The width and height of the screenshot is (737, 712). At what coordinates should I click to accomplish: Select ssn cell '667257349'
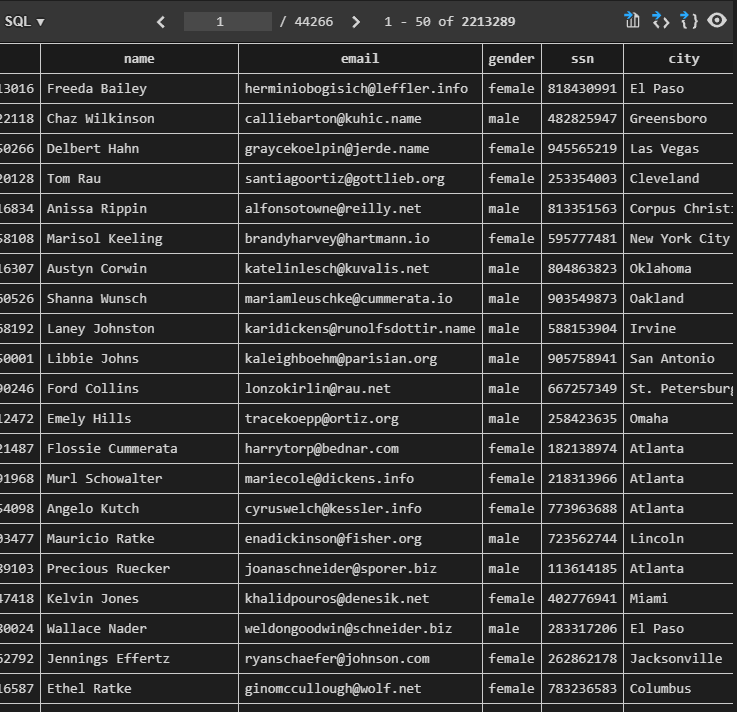pyautogui.click(x=582, y=389)
